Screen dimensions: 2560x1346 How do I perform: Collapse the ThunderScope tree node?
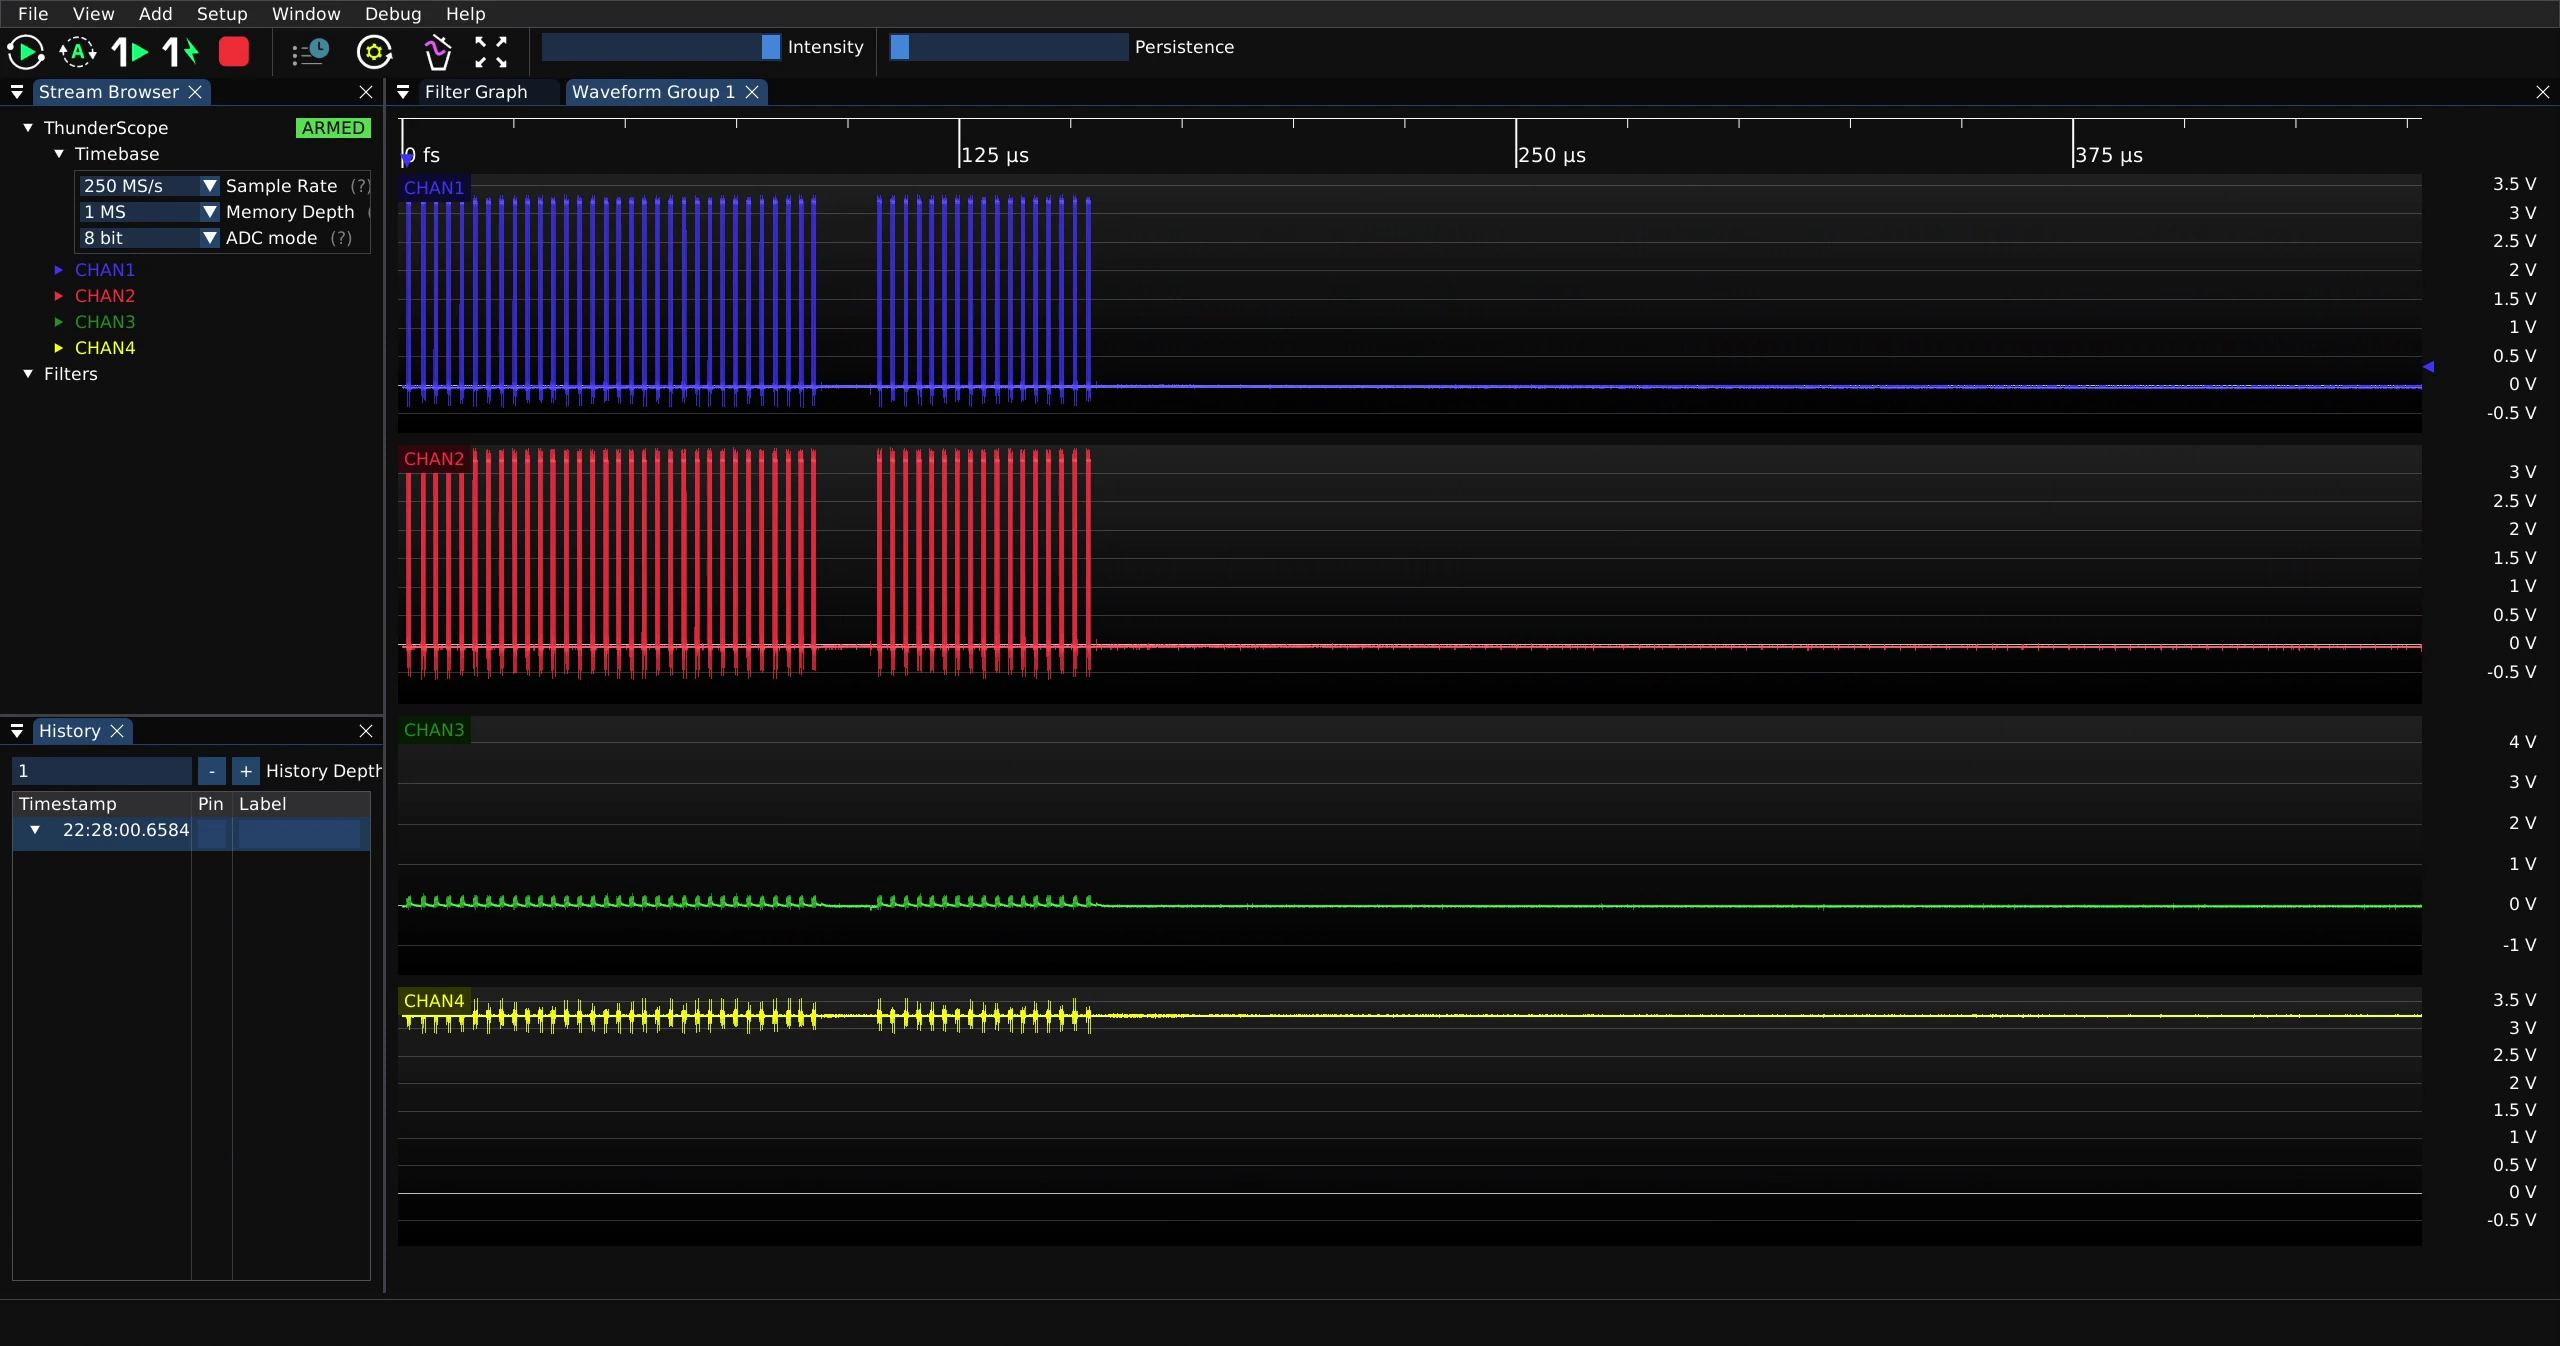point(28,128)
